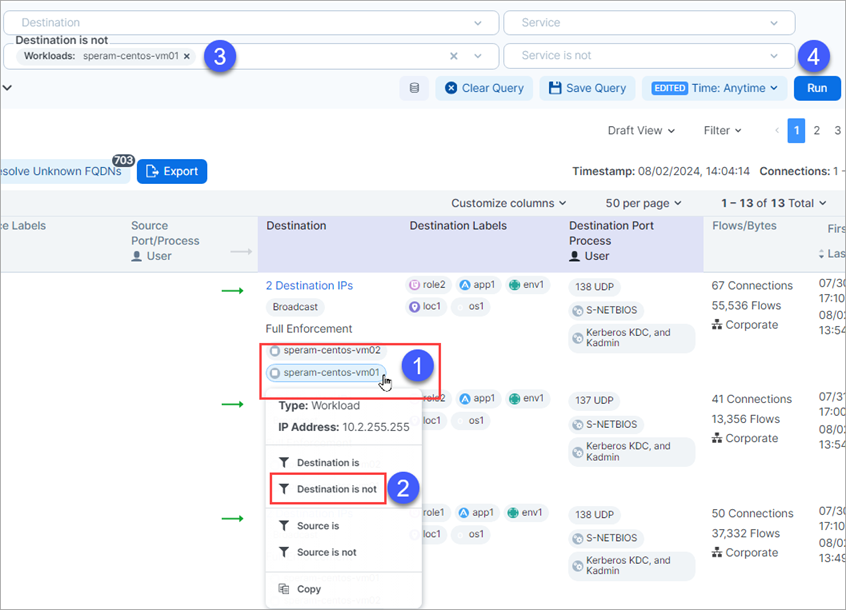Remove the speram-centos-vm01 workload chip
The height and width of the screenshot is (610, 846).
click(187, 56)
